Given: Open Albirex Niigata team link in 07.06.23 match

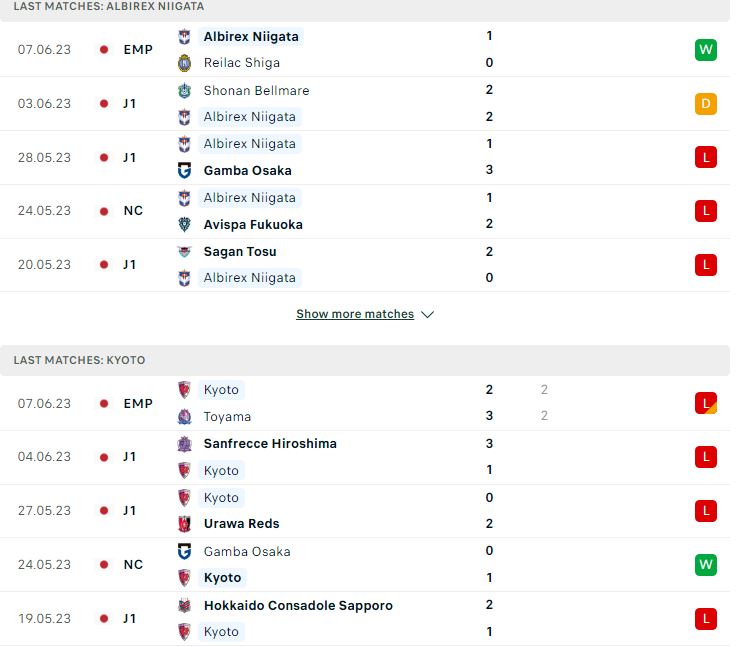Looking at the screenshot, I should click(x=251, y=36).
